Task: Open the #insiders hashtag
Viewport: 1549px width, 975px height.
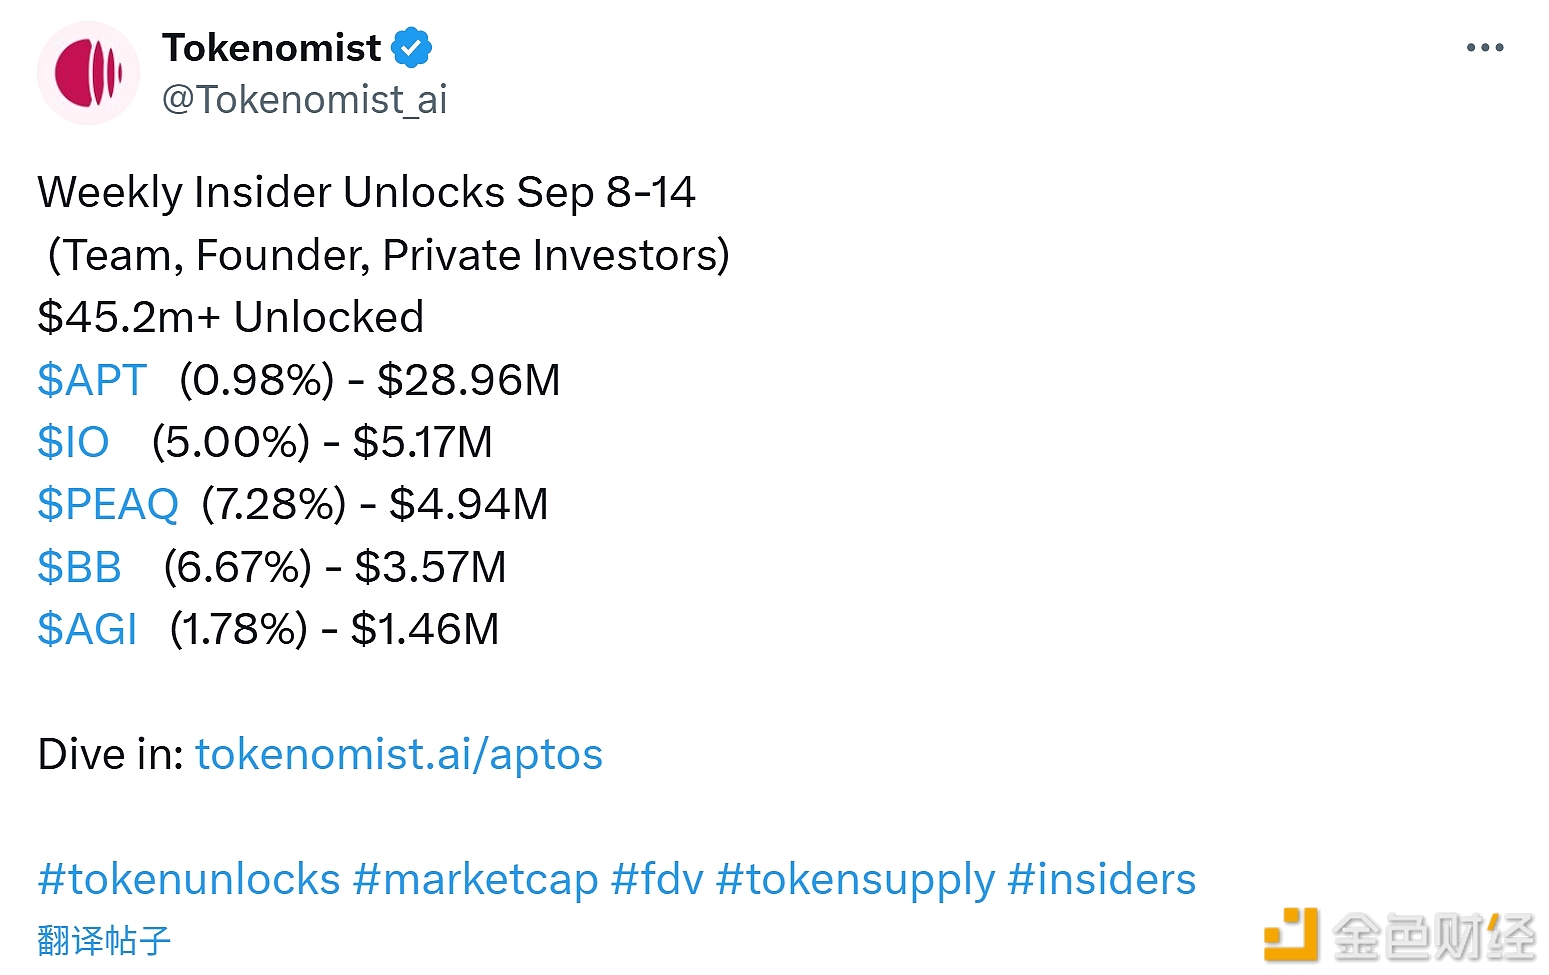Action: point(1102,880)
